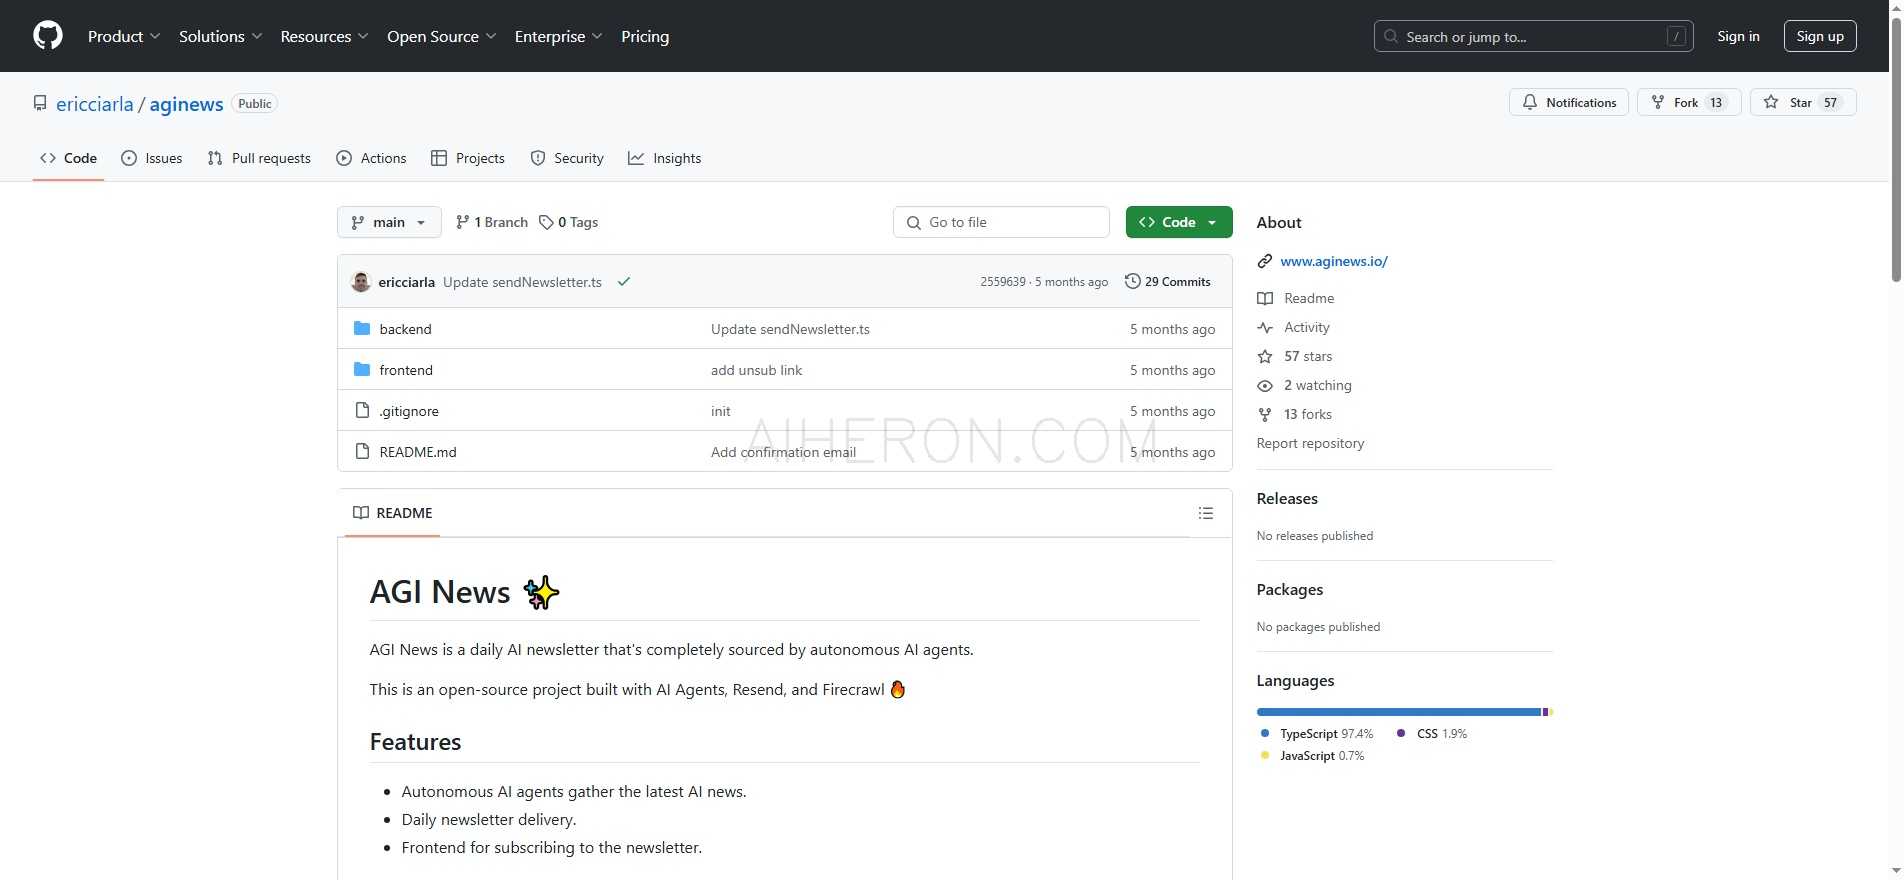The width and height of the screenshot is (1904, 880).
Task: Open the Add confirmation email commit
Action: click(x=783, y=452)
